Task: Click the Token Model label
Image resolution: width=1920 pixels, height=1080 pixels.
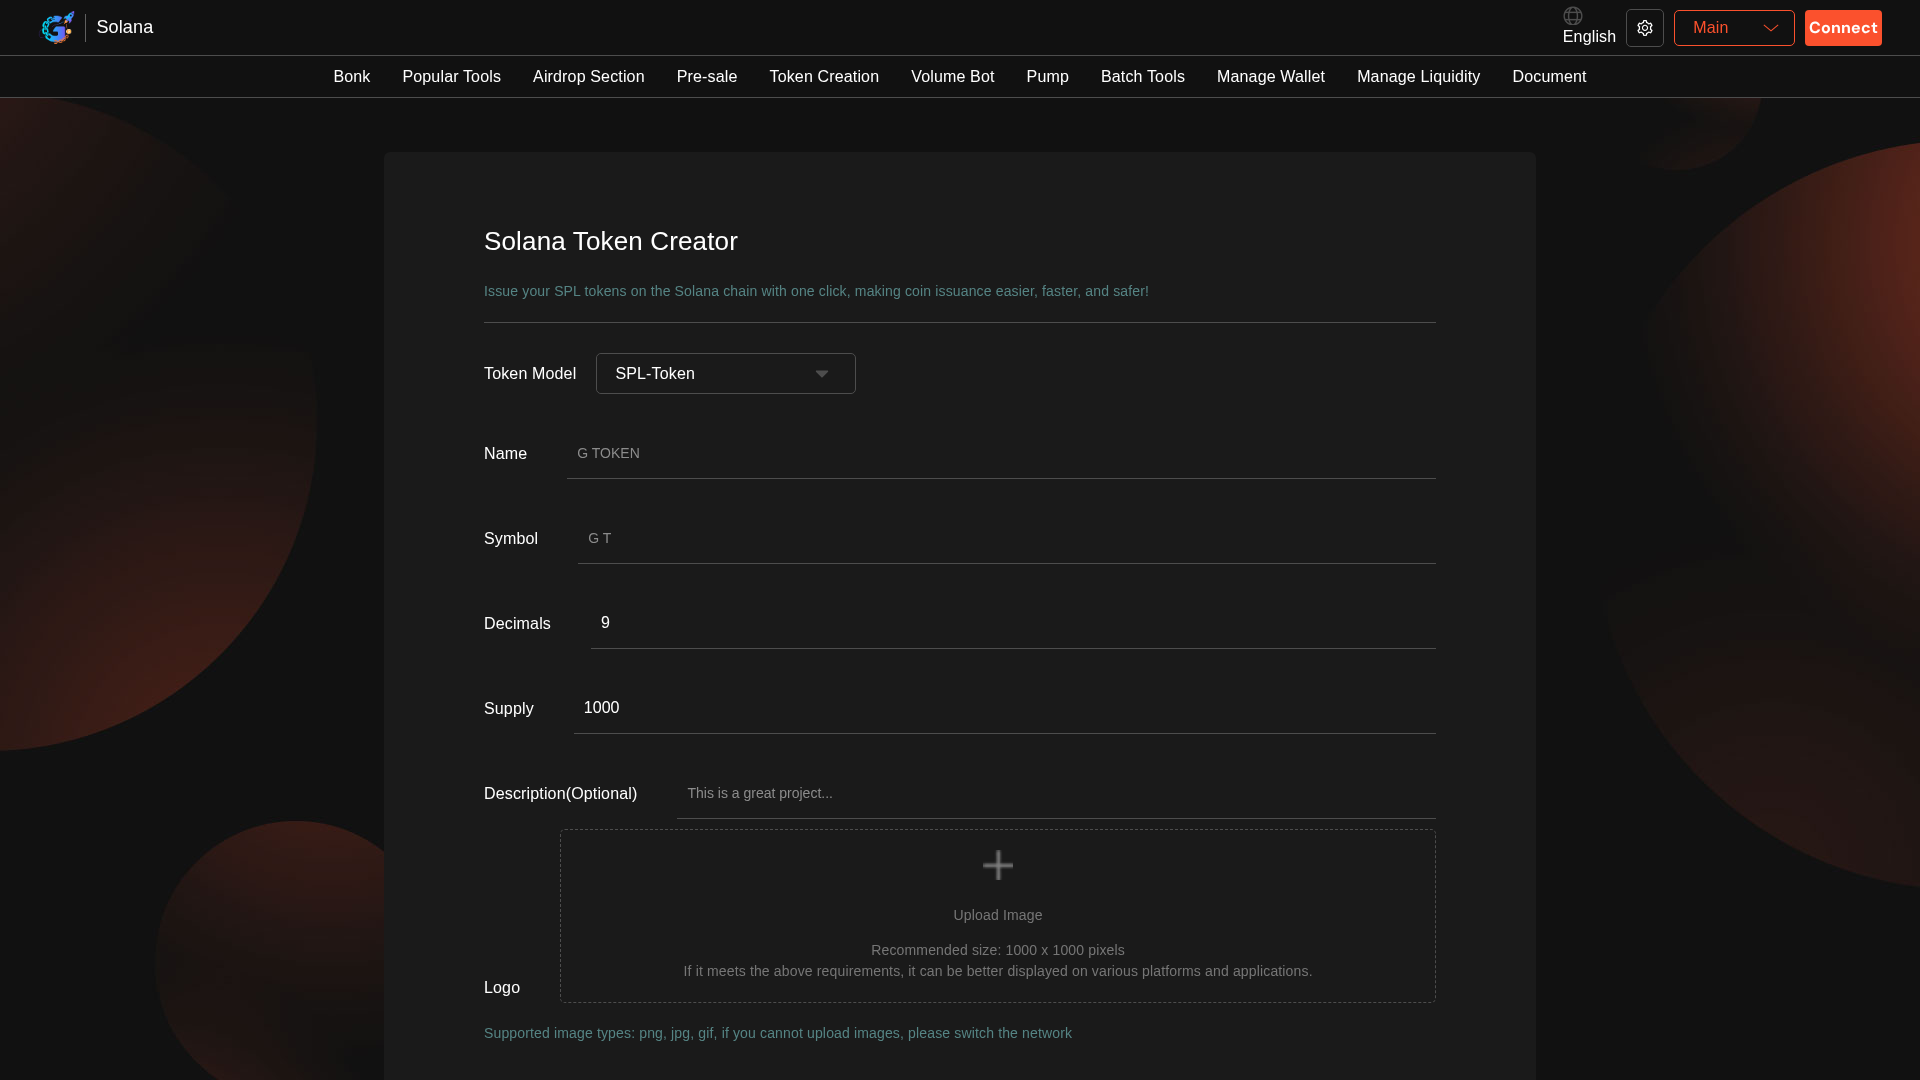Action: pyautogui.click(x=530, y=374)
